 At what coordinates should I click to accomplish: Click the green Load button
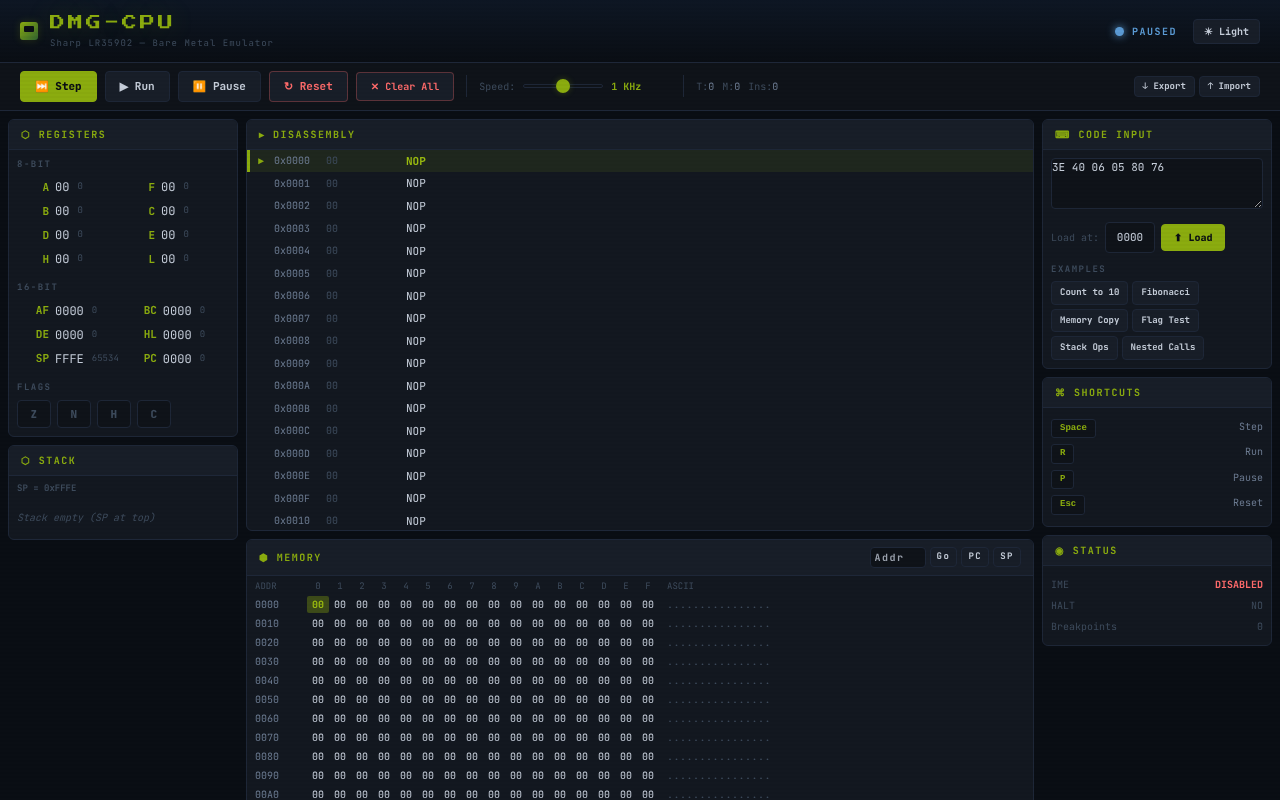pyautogui.click(x=1193, y=238)
